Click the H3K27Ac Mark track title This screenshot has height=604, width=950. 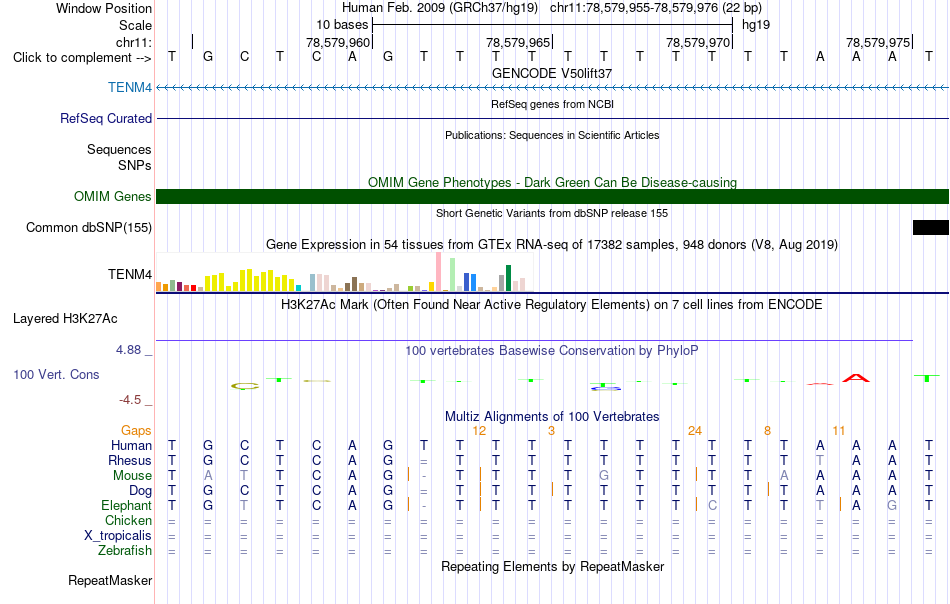552,304
